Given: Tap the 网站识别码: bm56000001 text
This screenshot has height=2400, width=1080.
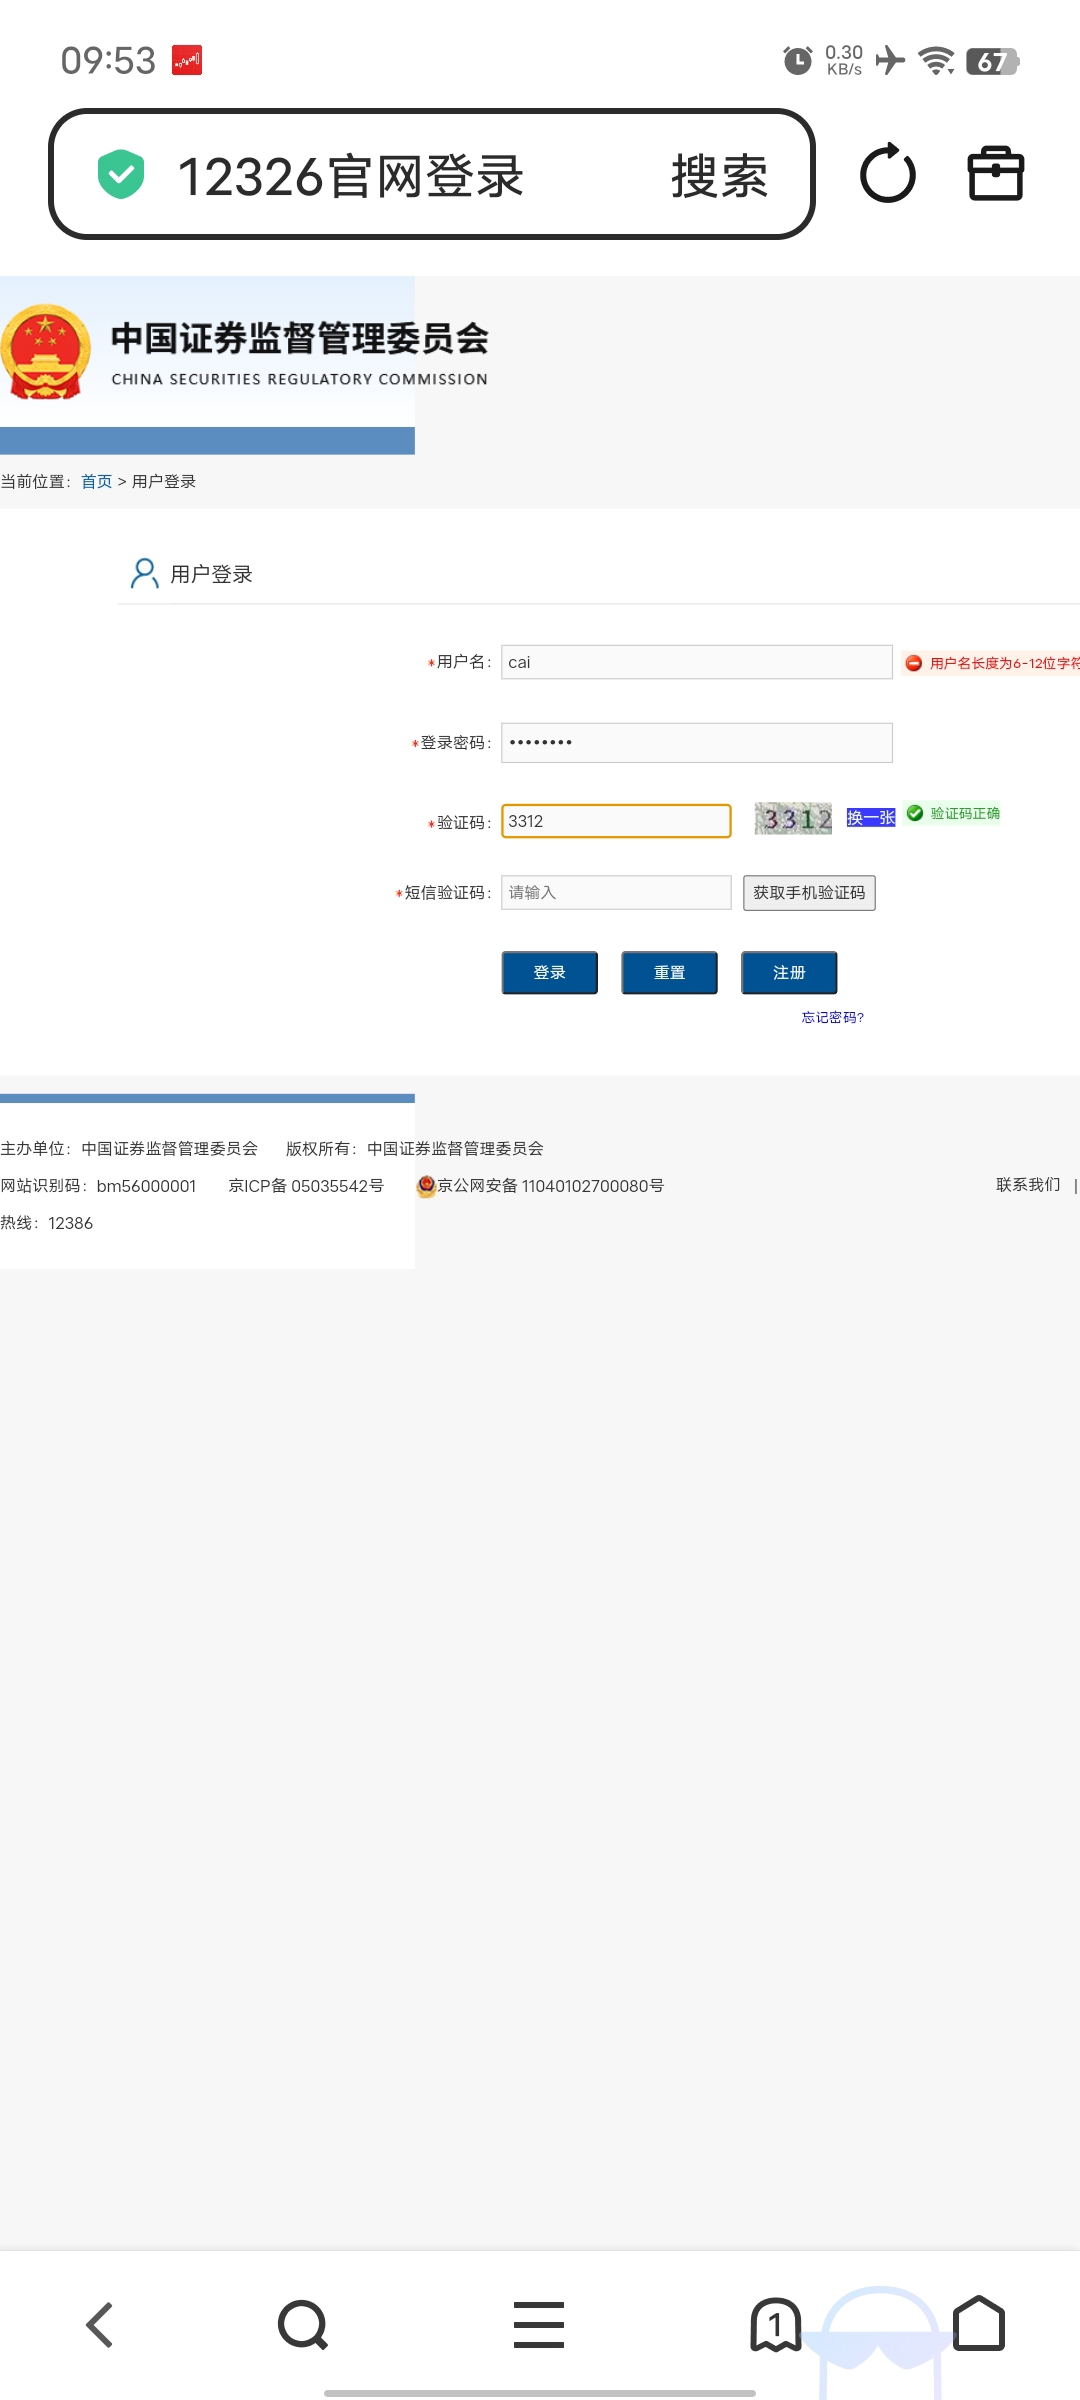Looking at the screenshot, I should 98,1185.
